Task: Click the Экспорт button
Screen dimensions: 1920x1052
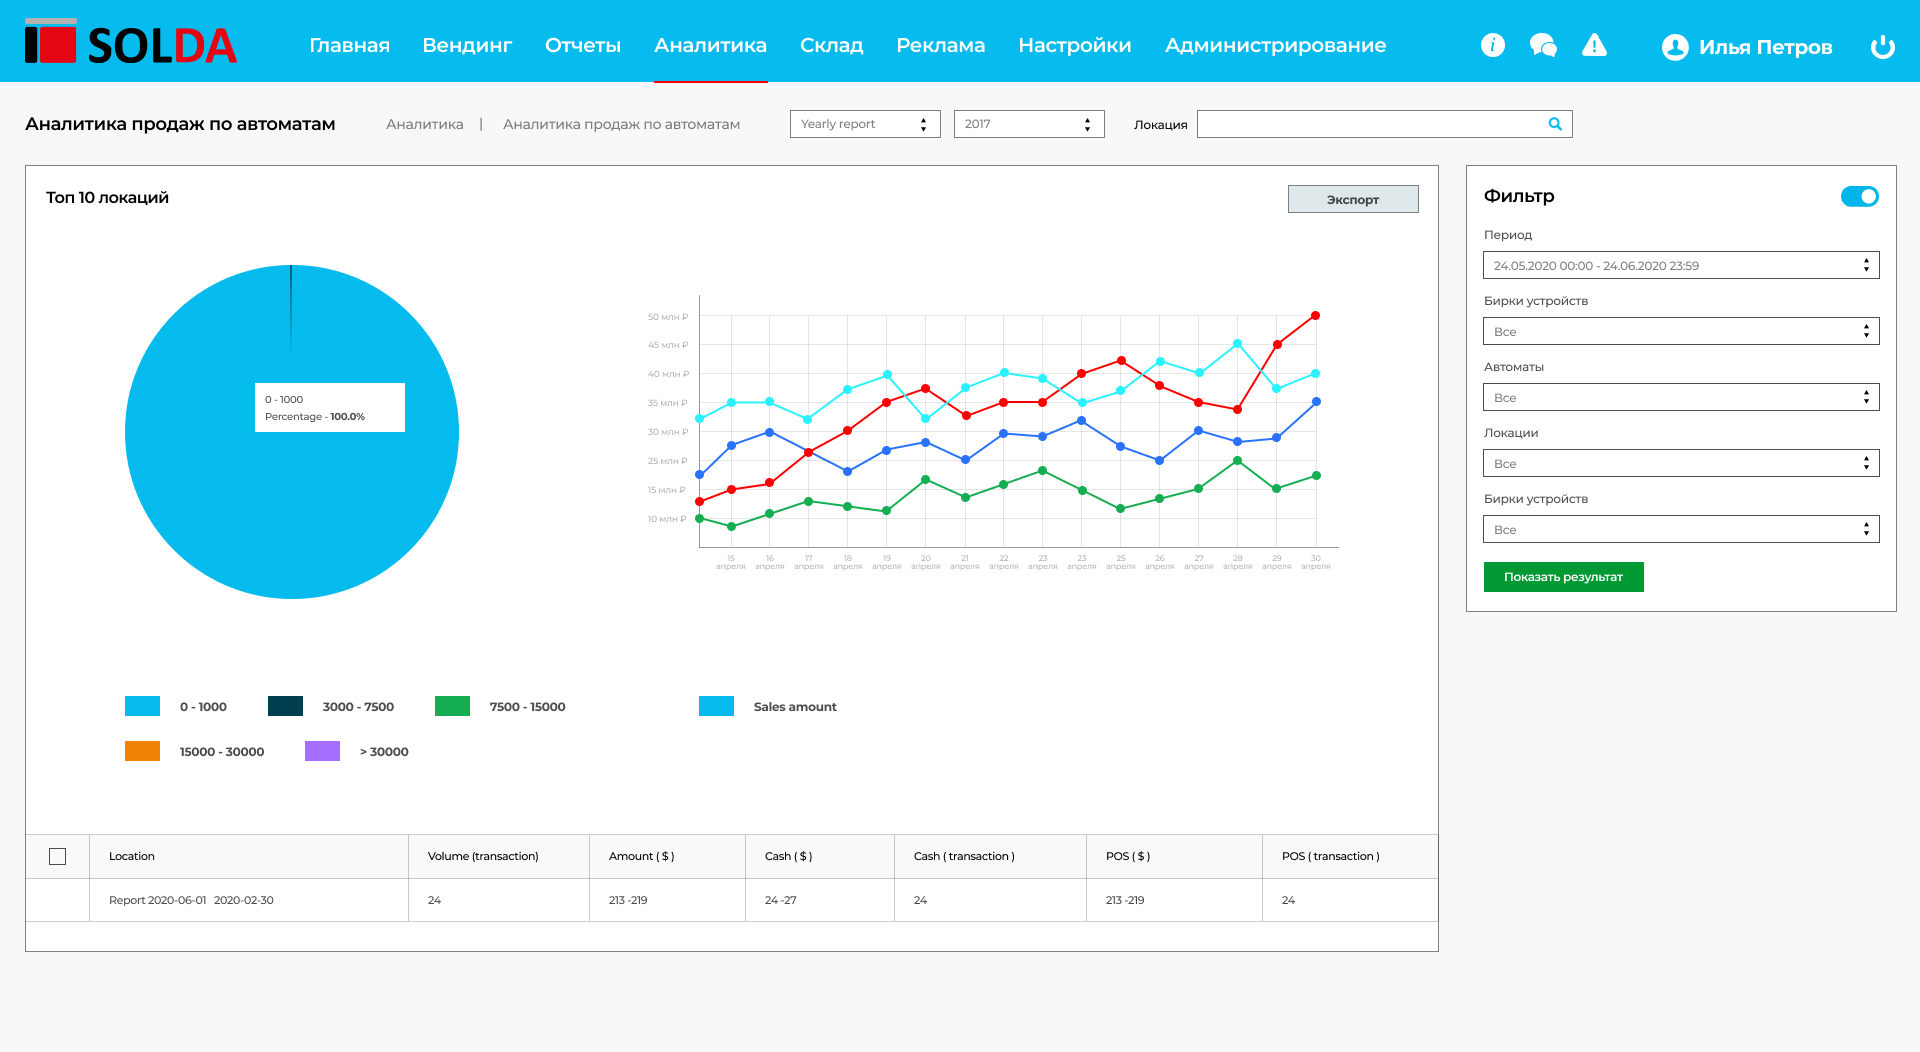Action: (1352, 200)
